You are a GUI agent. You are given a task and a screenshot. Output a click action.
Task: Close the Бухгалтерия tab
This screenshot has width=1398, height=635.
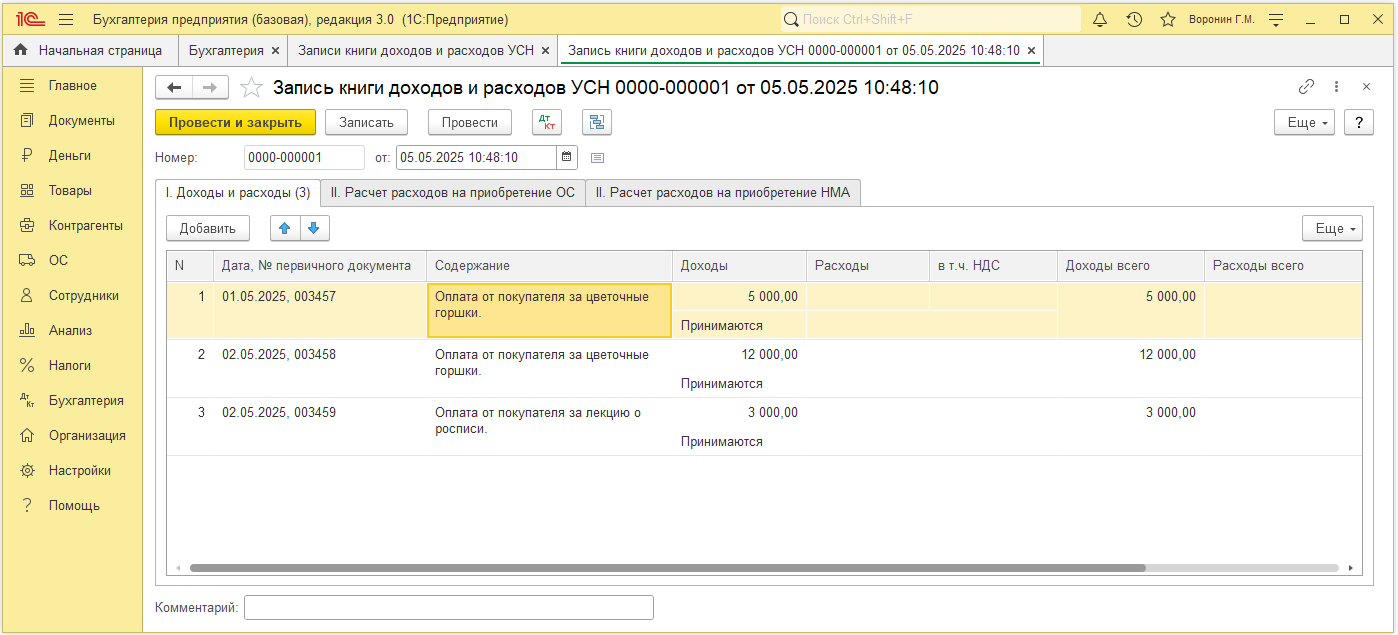[275, 50]
